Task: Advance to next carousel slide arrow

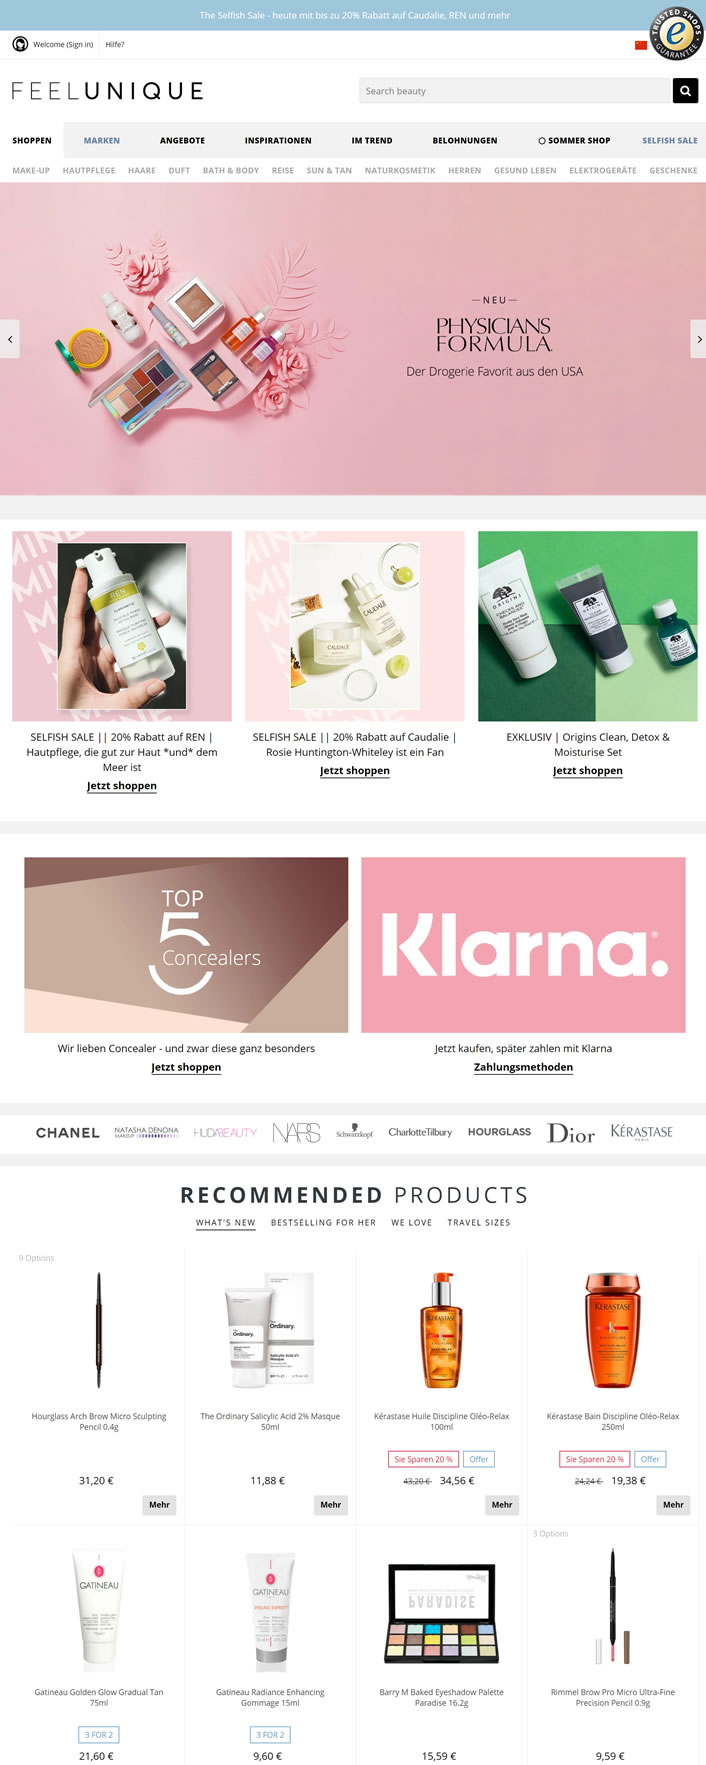Action: (x=698, y=339)
